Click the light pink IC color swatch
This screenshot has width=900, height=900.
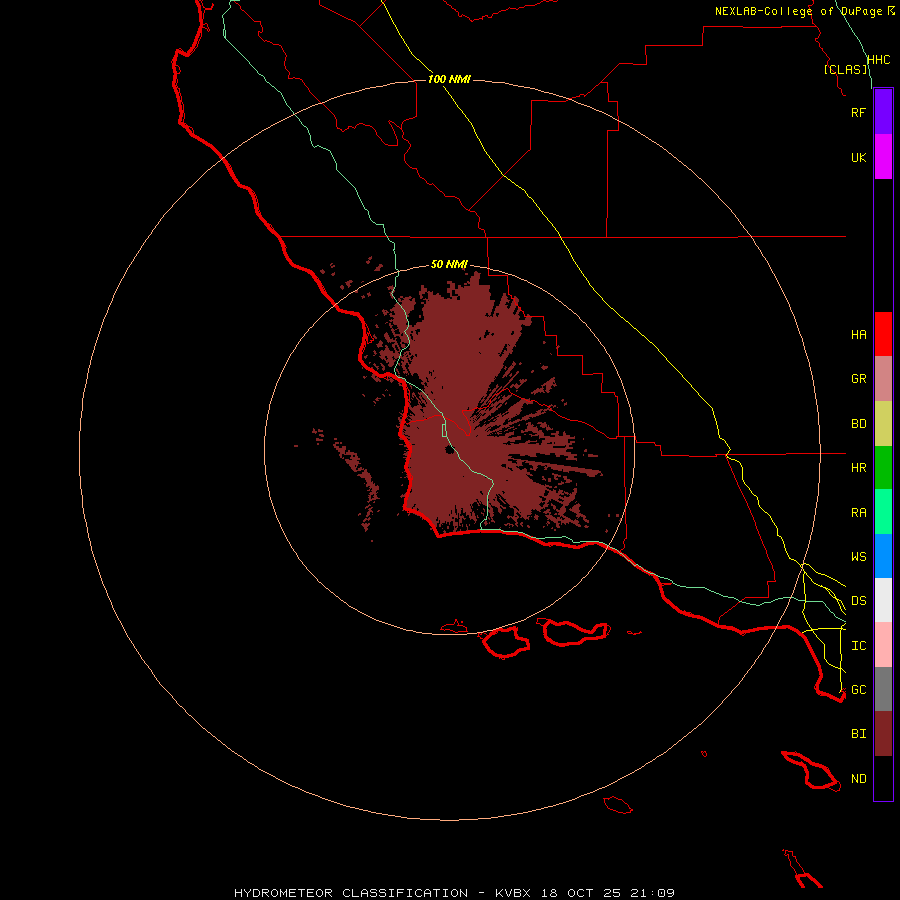coord(883,645)
